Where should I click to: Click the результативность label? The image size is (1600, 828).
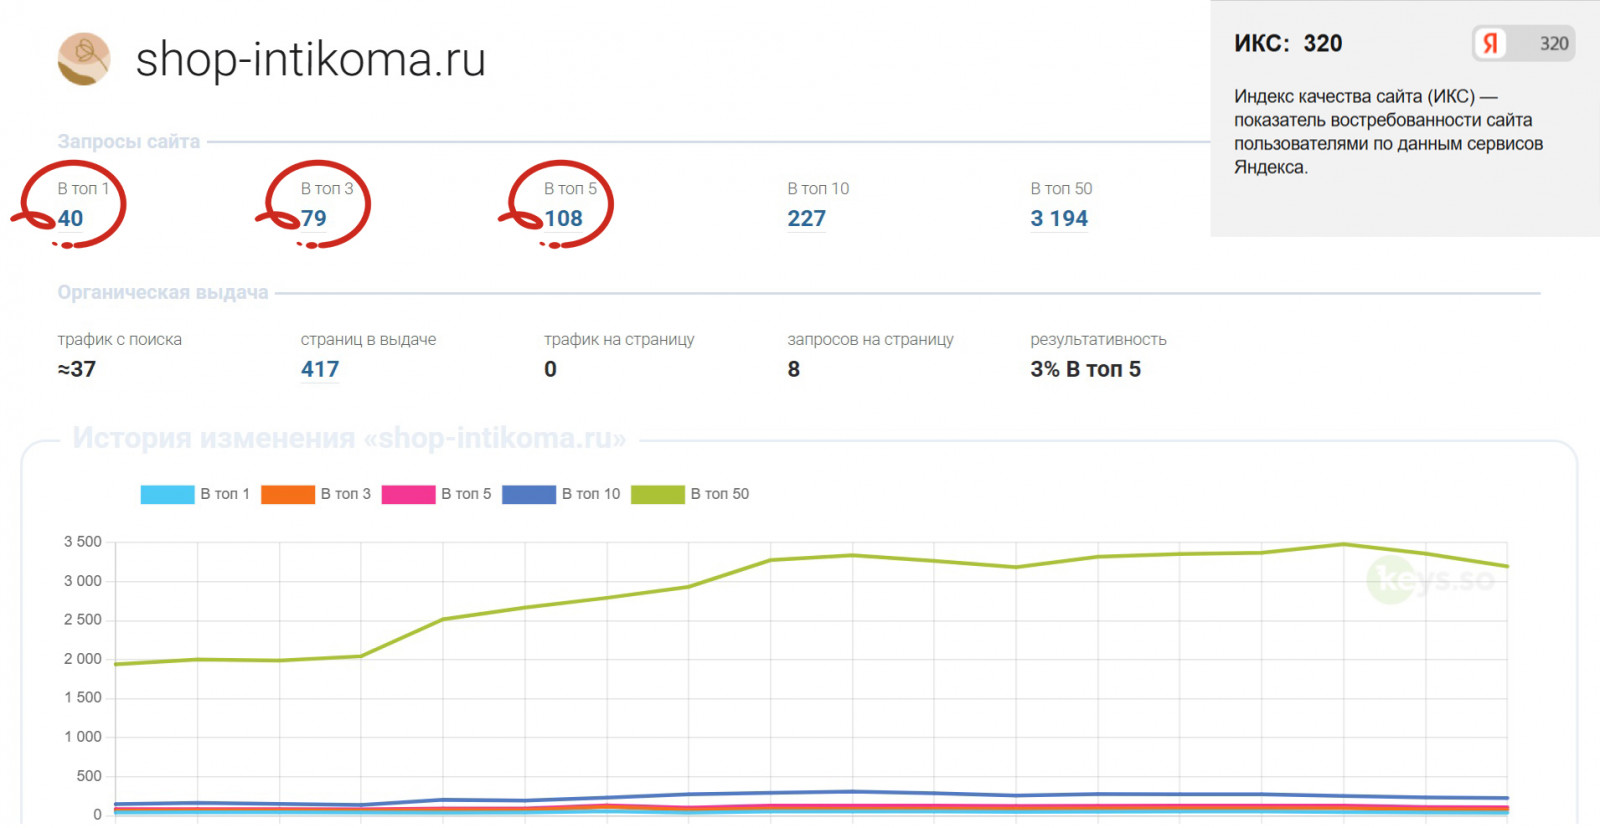(x=1098, y=340)
